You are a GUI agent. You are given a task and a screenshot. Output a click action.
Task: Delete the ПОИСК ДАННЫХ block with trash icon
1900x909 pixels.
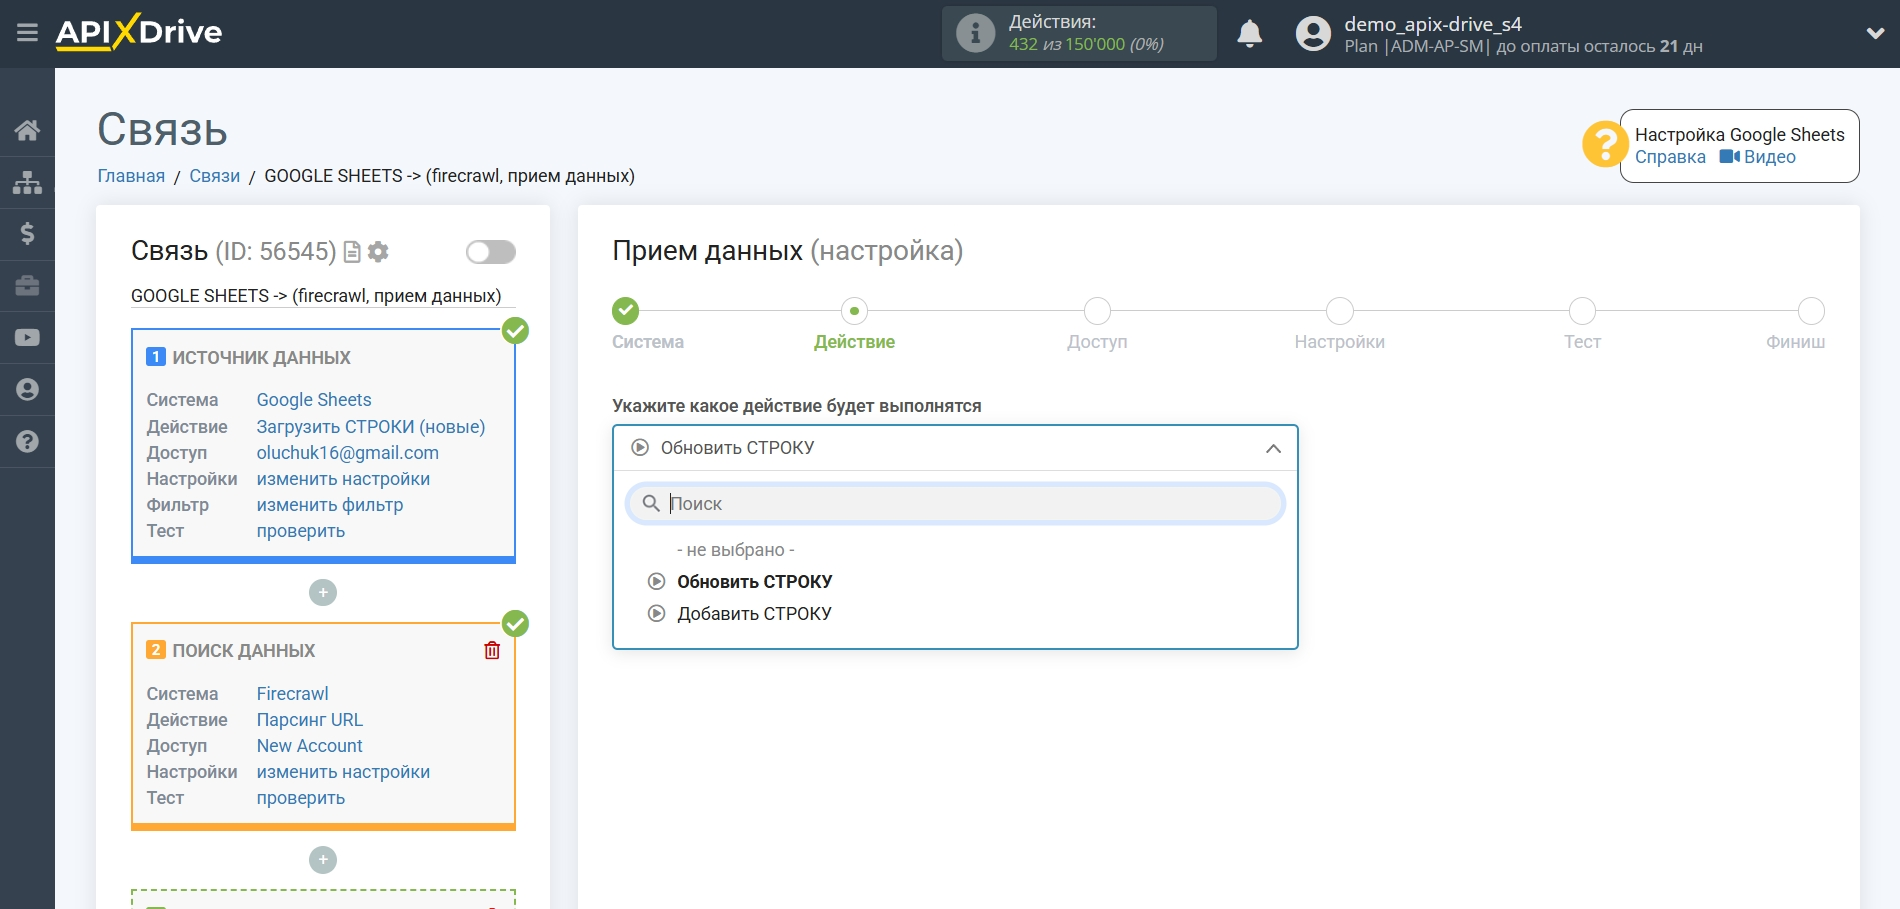coord(492,651)
